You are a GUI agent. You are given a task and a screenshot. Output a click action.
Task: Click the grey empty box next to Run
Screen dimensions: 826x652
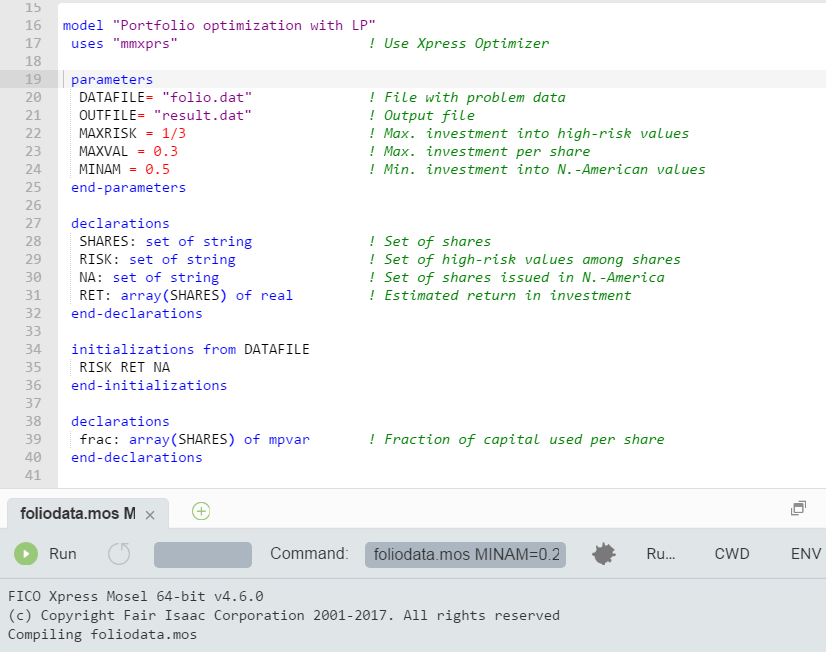(203, 555)
